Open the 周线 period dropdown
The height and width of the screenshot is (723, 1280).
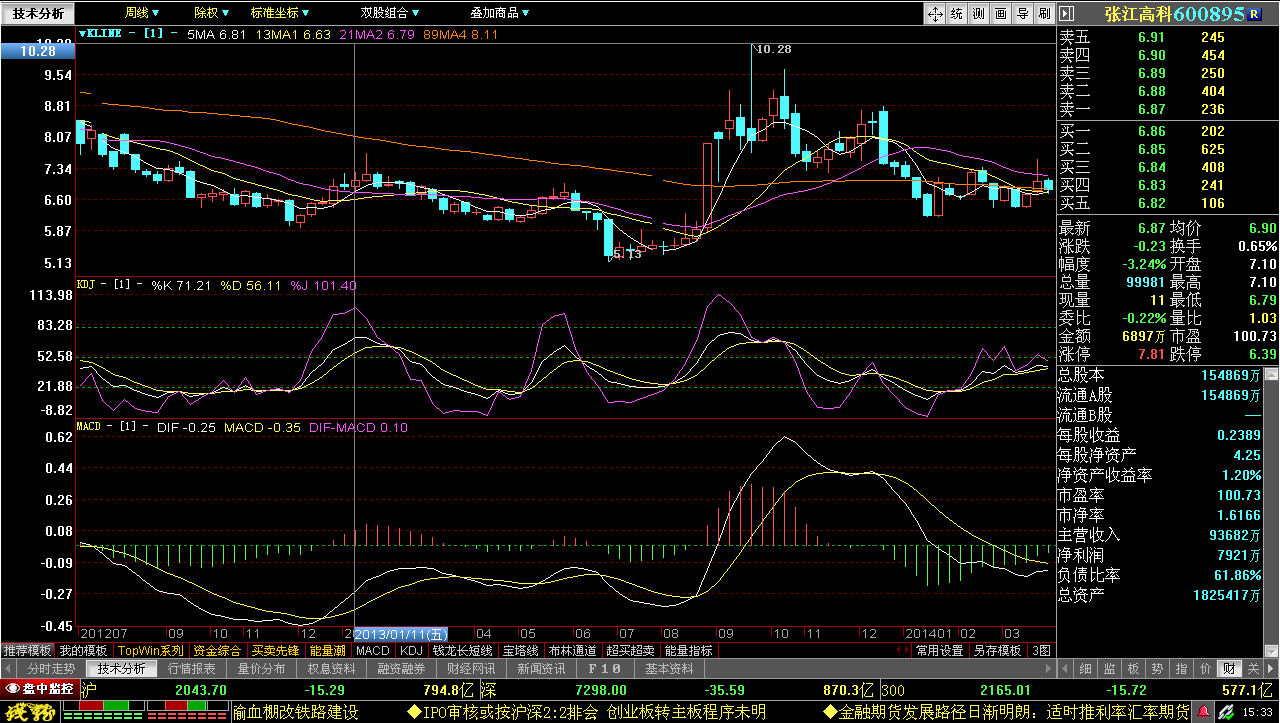click(x=142, y=13)
